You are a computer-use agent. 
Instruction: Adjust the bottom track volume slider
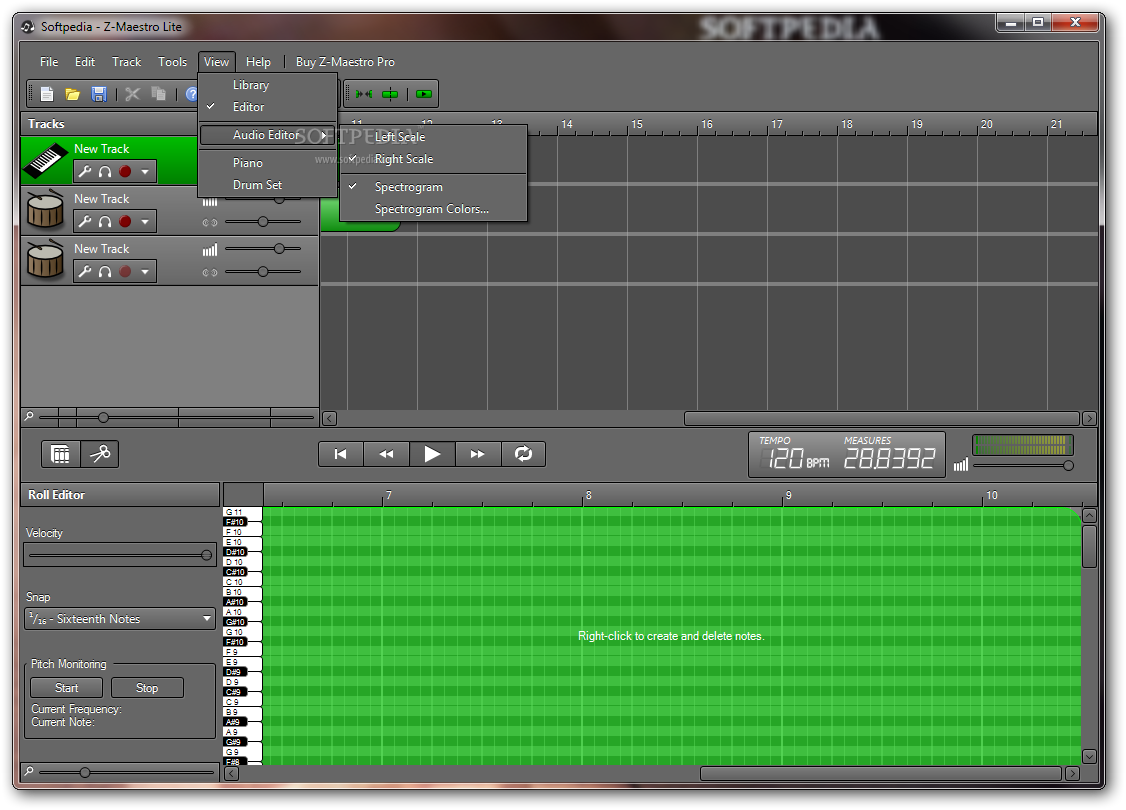[x=263, y=249]
